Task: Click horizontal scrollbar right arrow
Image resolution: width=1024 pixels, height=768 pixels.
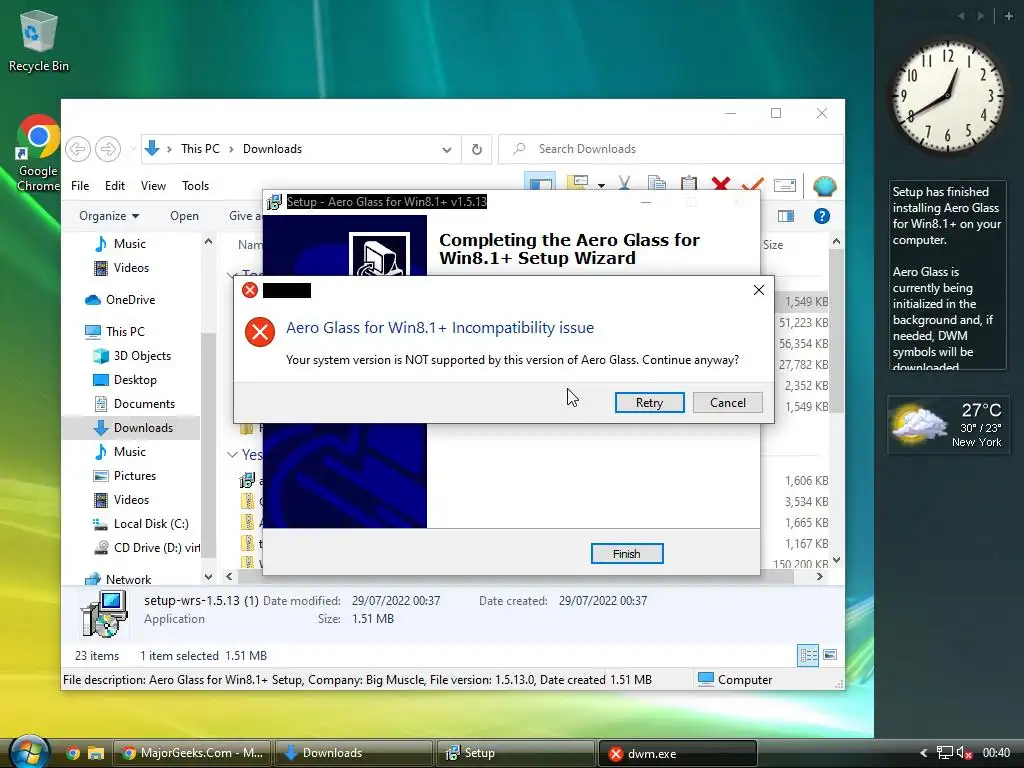Action: coord(820,577)
